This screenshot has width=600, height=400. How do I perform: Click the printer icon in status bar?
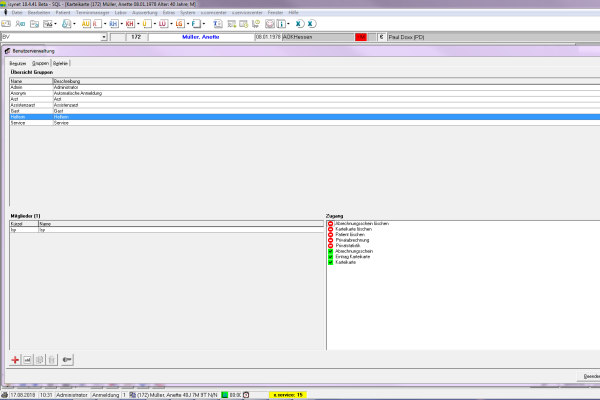4,395
